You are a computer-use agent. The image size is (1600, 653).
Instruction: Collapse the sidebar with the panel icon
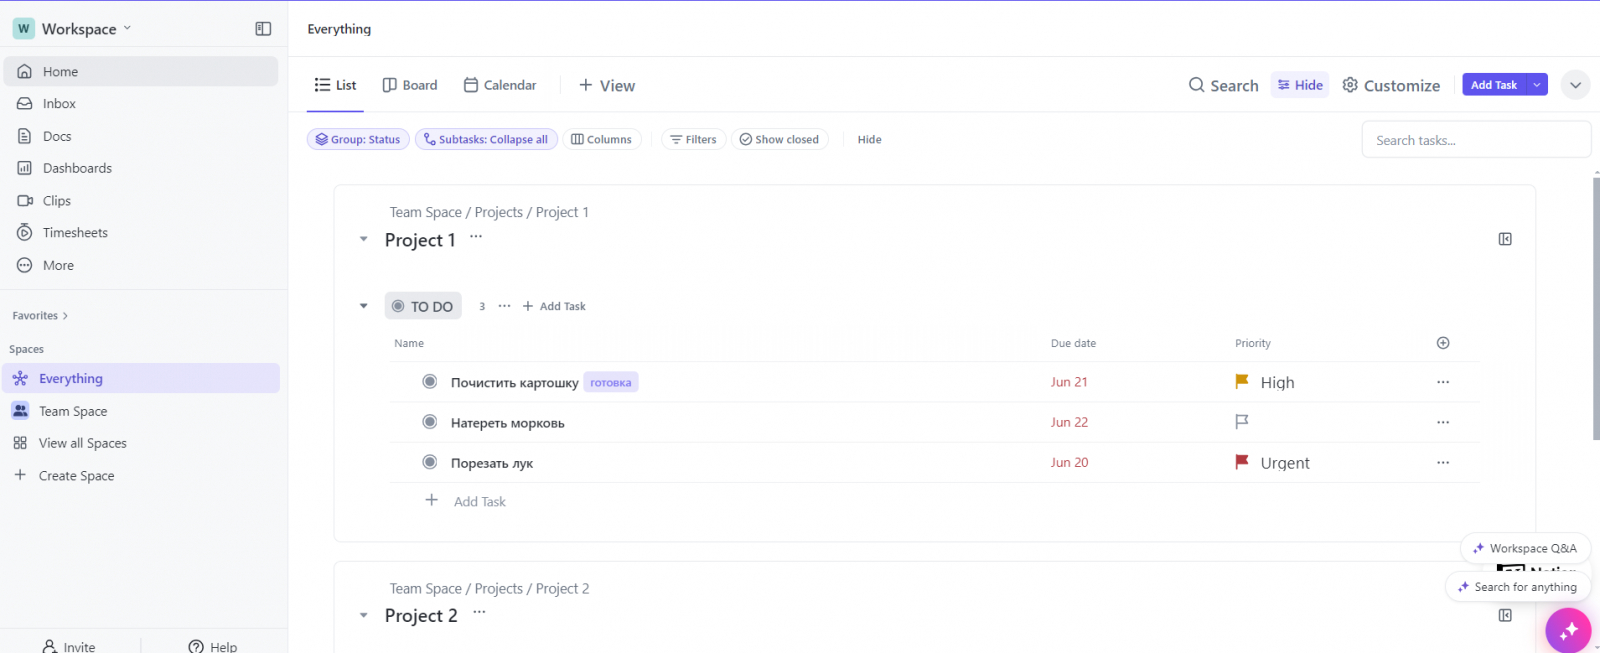pyautogui.click(x=263, y=29)
